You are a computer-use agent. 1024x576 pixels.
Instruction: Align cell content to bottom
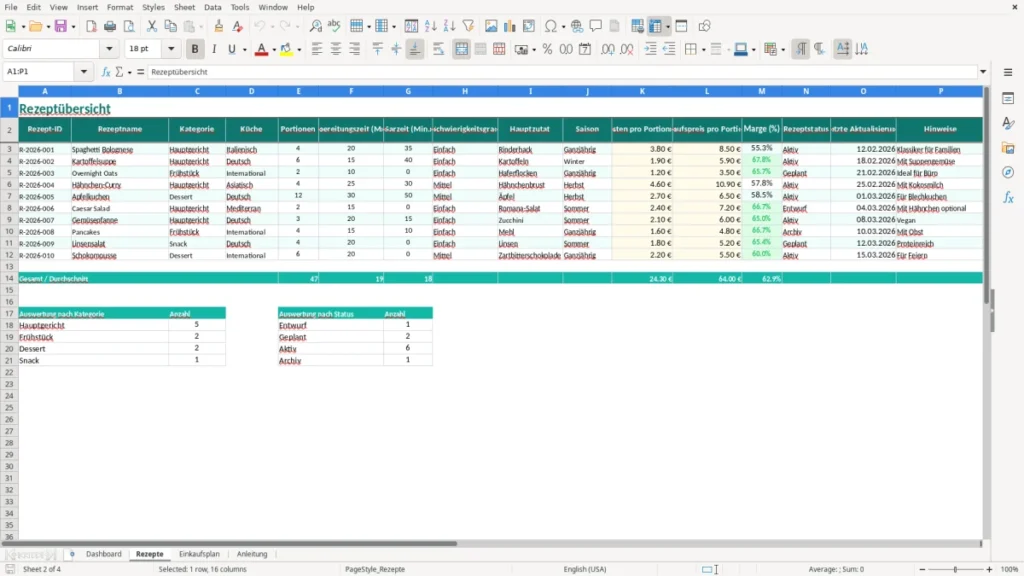coord(415,49)
